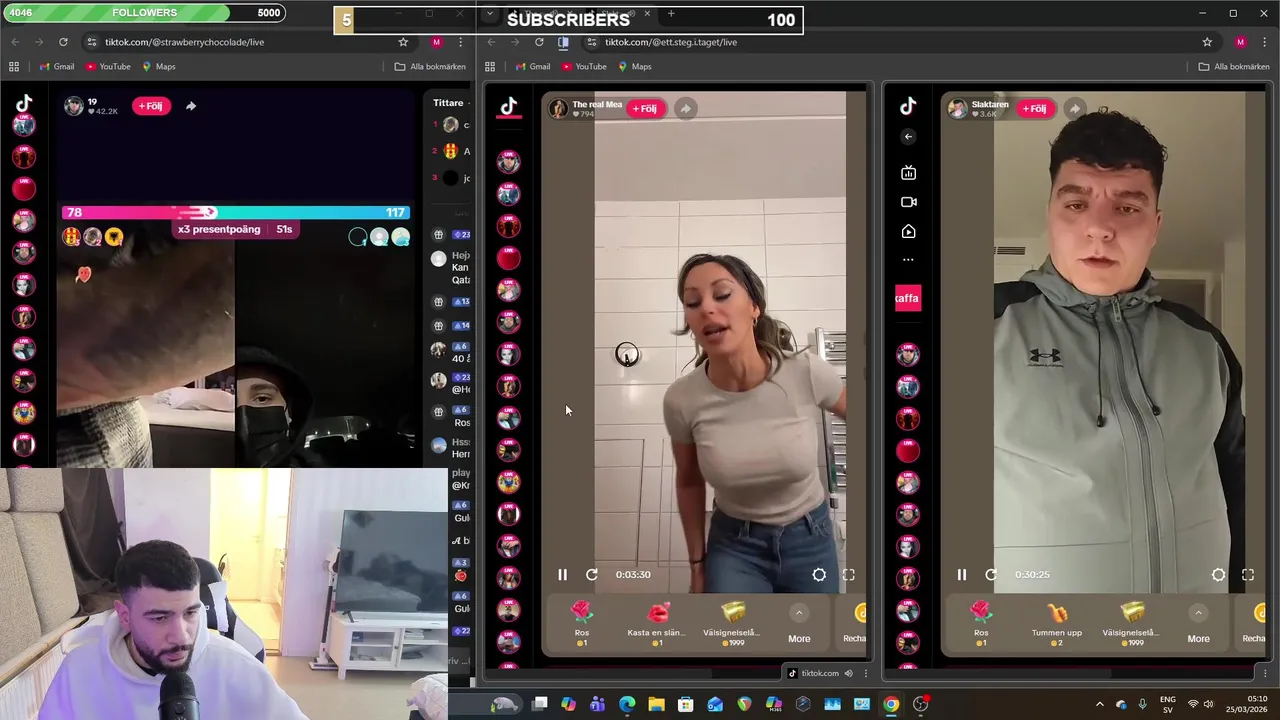The width and height of the screenshot is (1280, 720).
Task: Click the TikTok logo in the left window
Action: coord(24,102)
